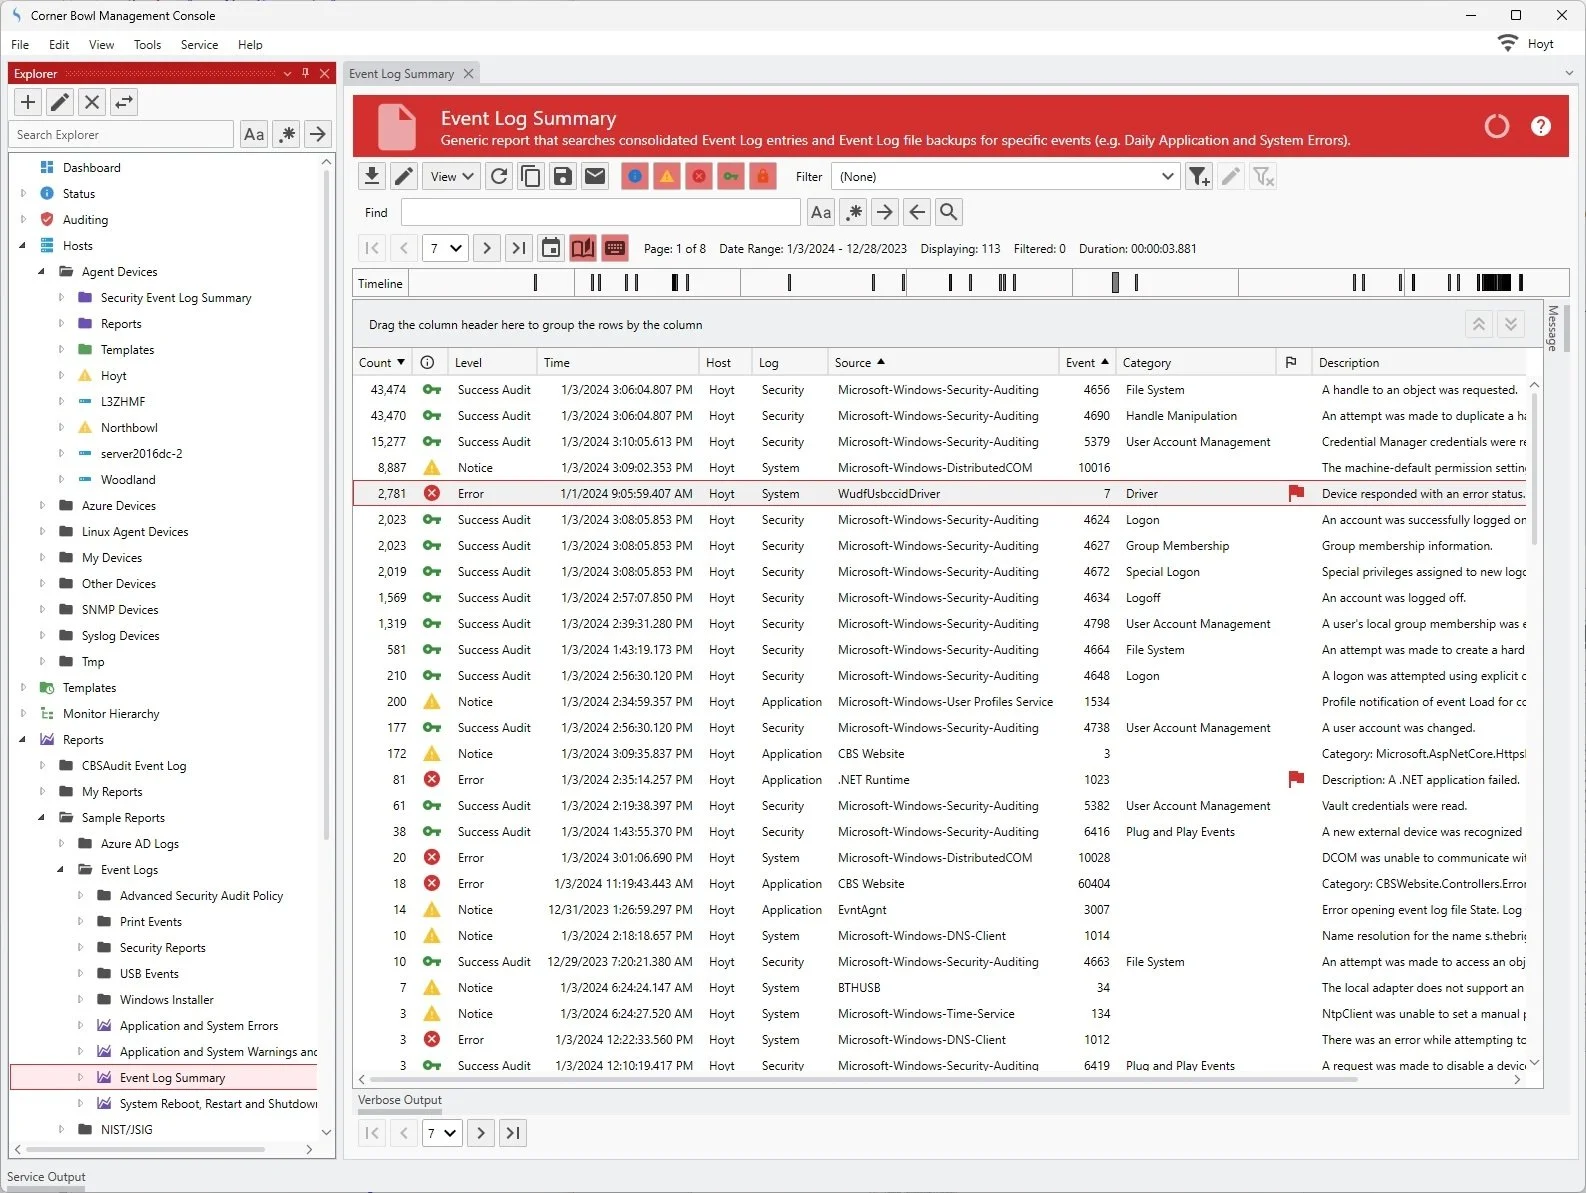
Task: Toggle regex option in Search Explorer
Action: [287, 134]
